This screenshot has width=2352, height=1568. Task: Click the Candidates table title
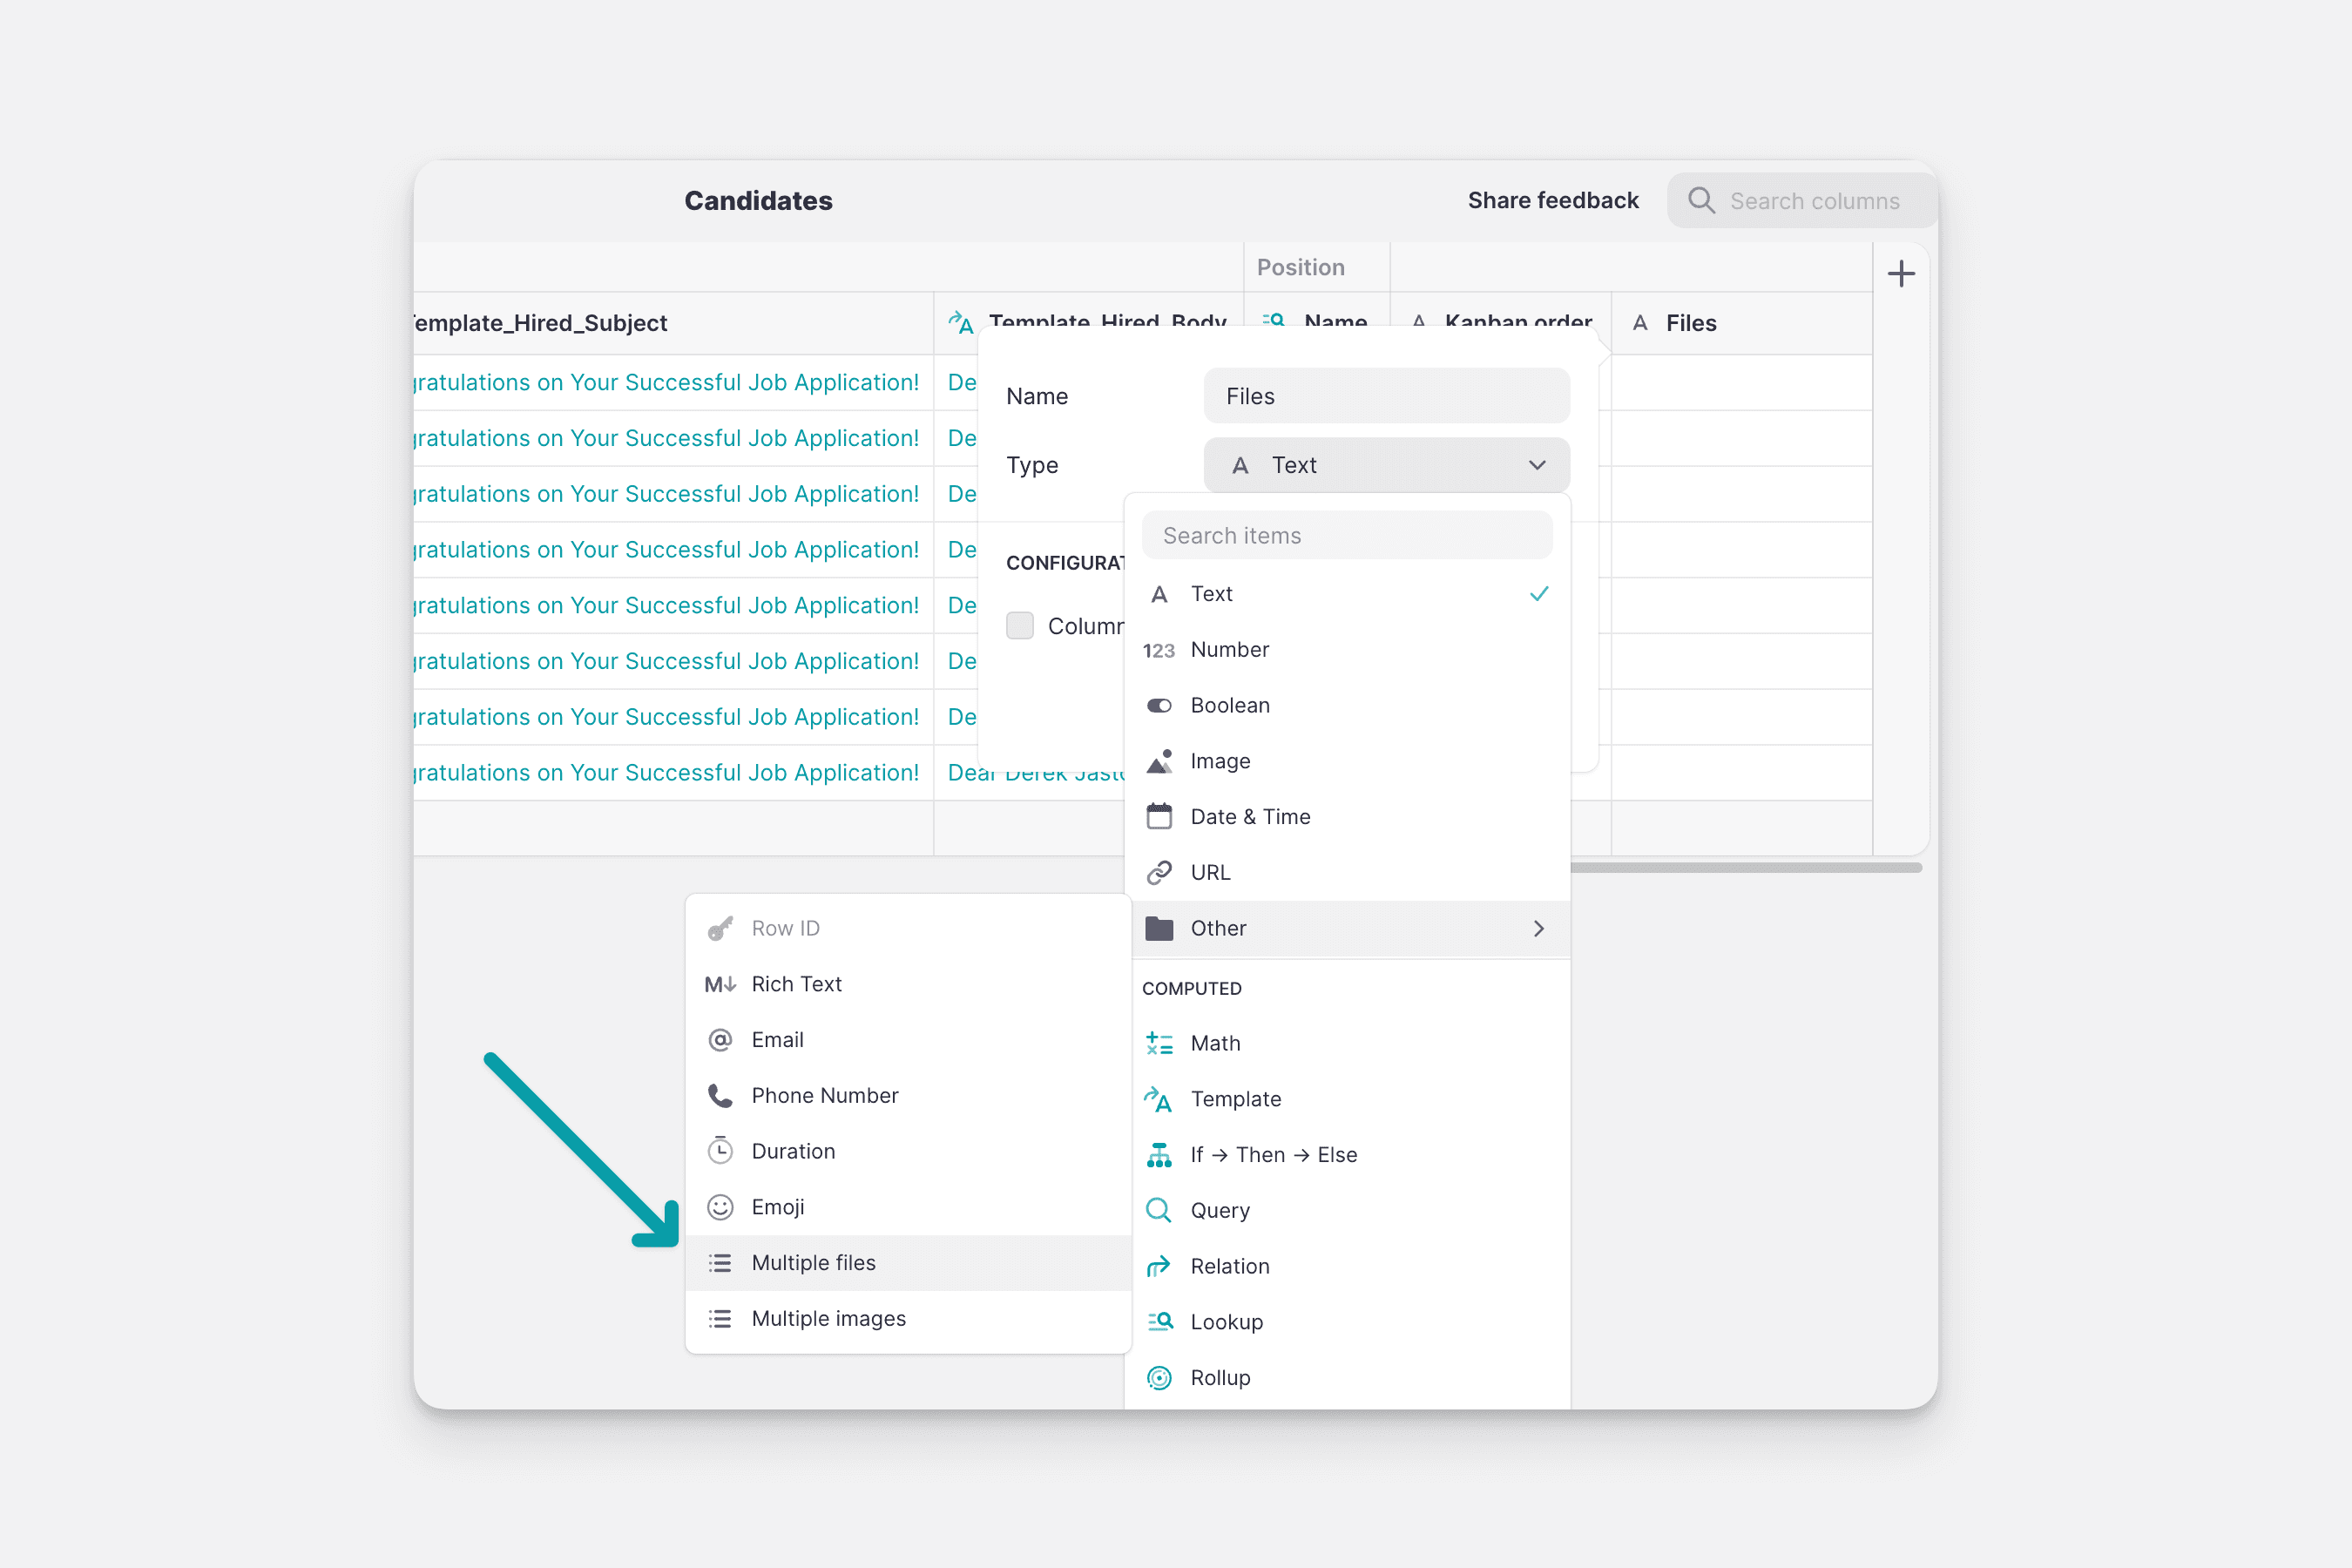tap(758, 200)
